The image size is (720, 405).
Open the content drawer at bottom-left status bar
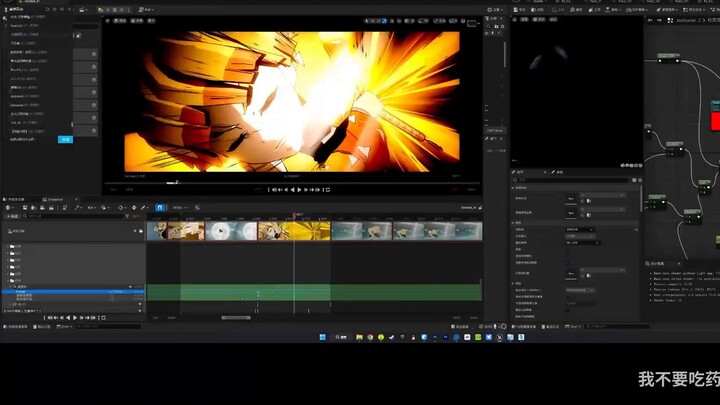[16, 326]
